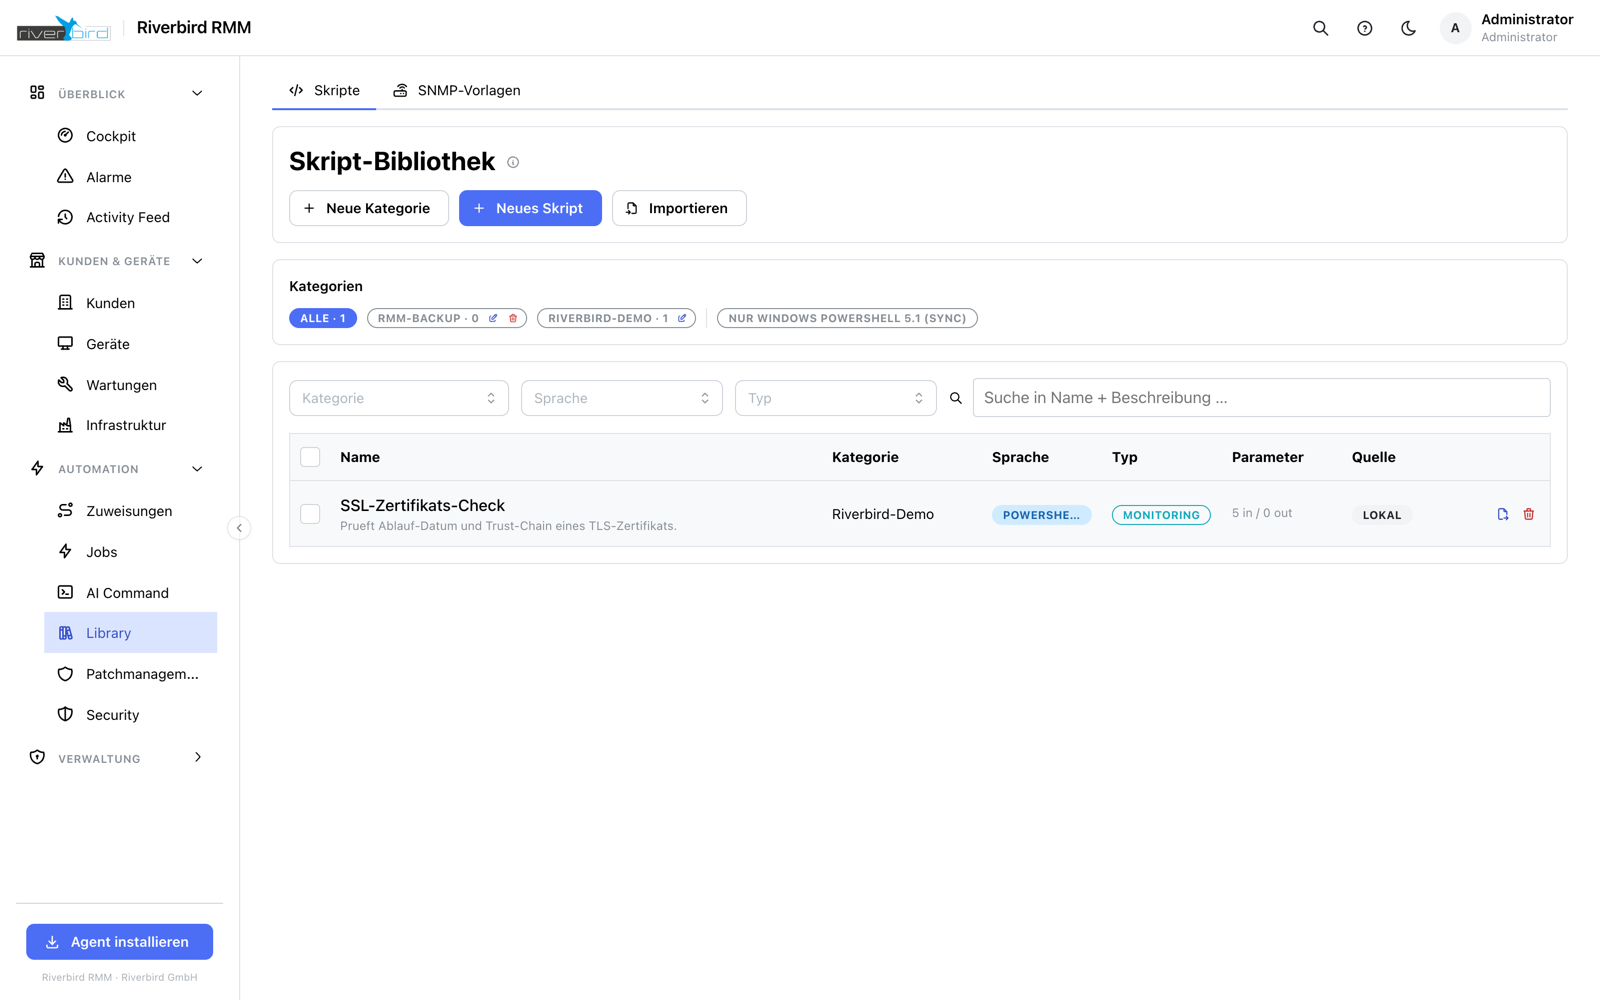Open Alarme in the sidebar
1600x1000 pixels.
click(x=130, y=177)
